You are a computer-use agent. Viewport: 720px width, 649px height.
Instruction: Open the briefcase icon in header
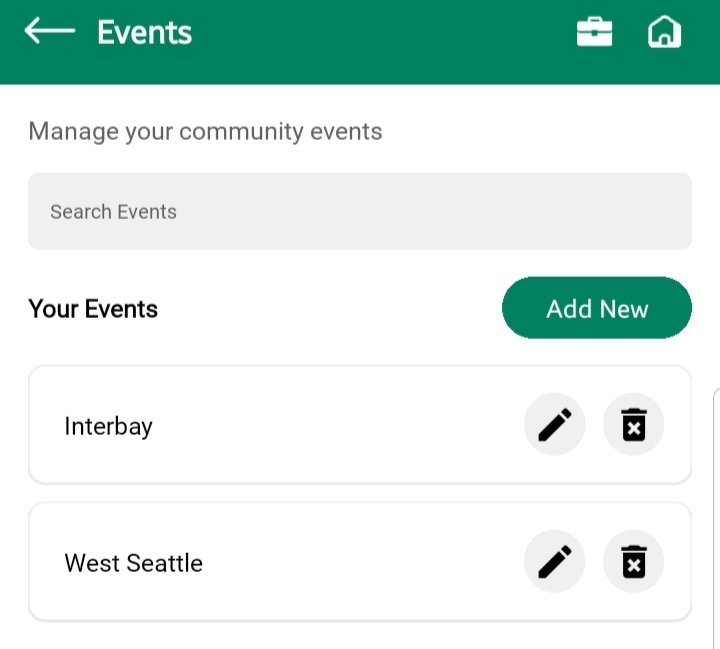pos(594,33)
